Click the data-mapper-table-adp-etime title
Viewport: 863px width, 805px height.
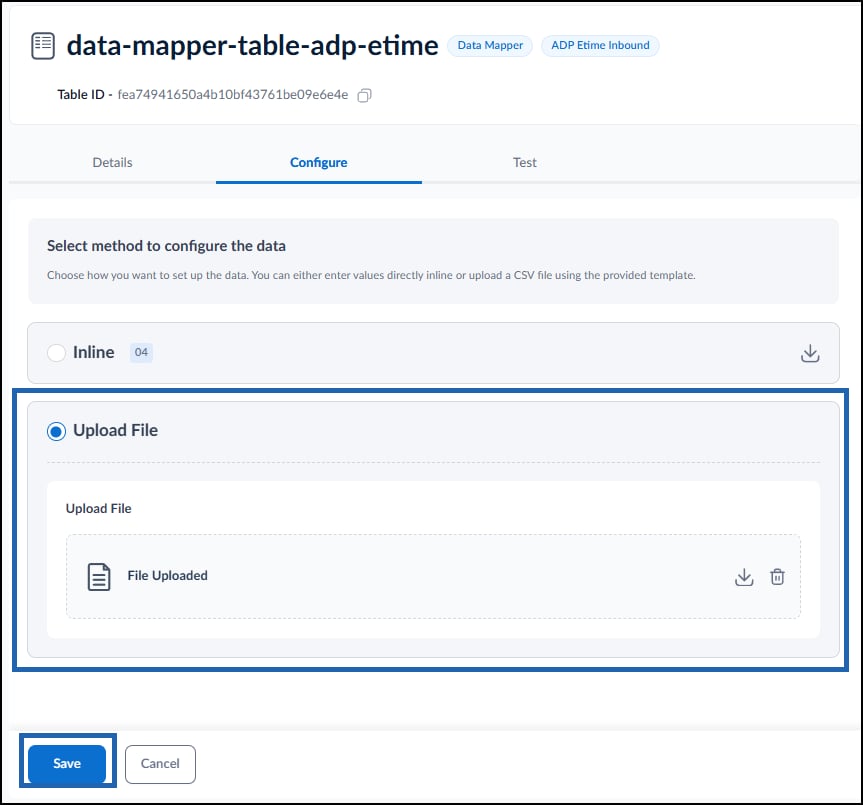[253, 46]
